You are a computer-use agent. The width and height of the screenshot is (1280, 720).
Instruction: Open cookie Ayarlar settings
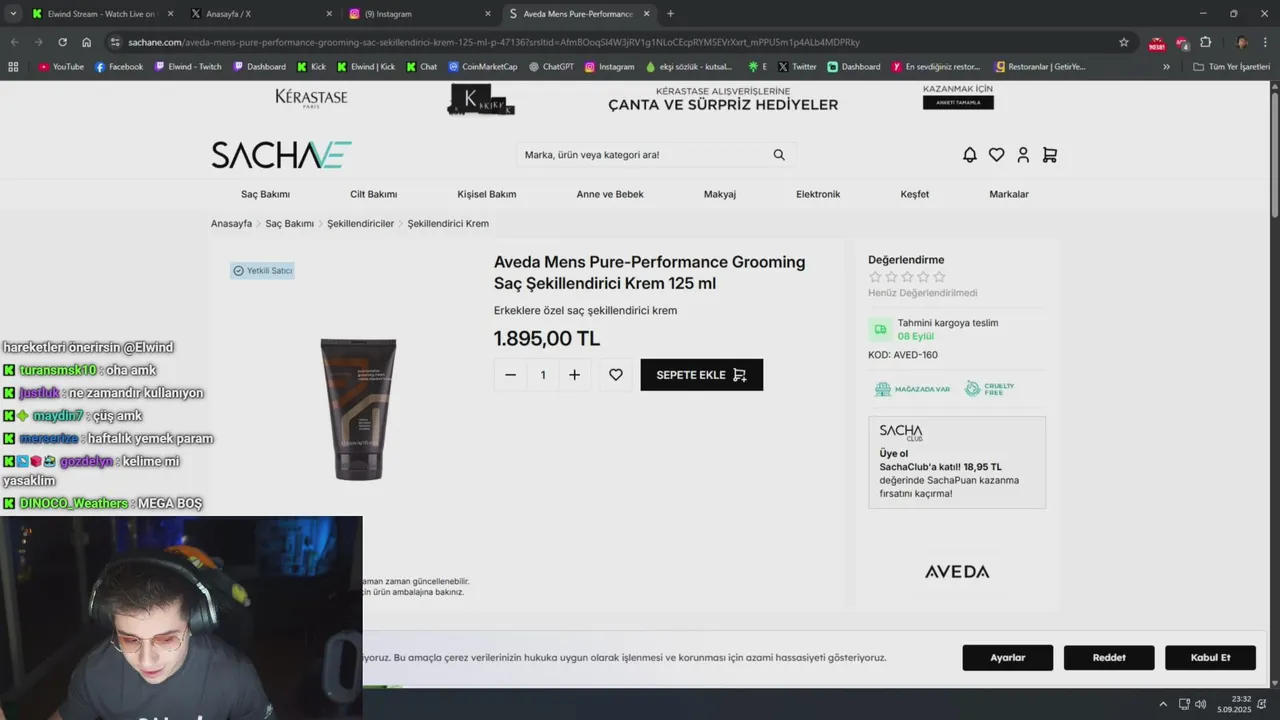pyautogui.click(x=1008, y=658)
